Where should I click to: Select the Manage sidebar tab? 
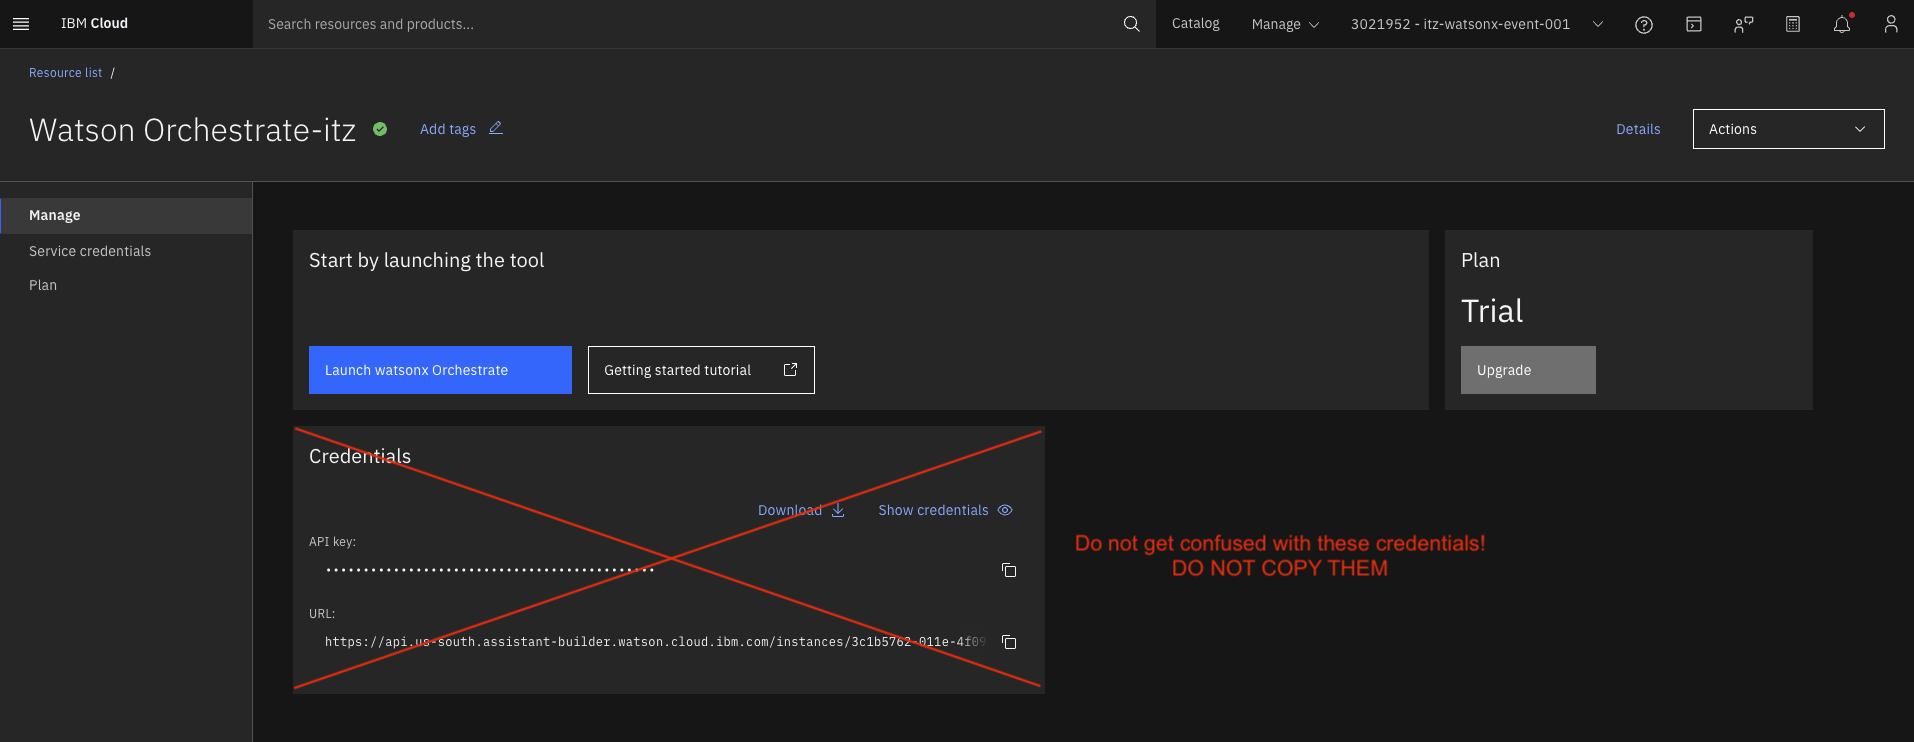coord(126,215)
